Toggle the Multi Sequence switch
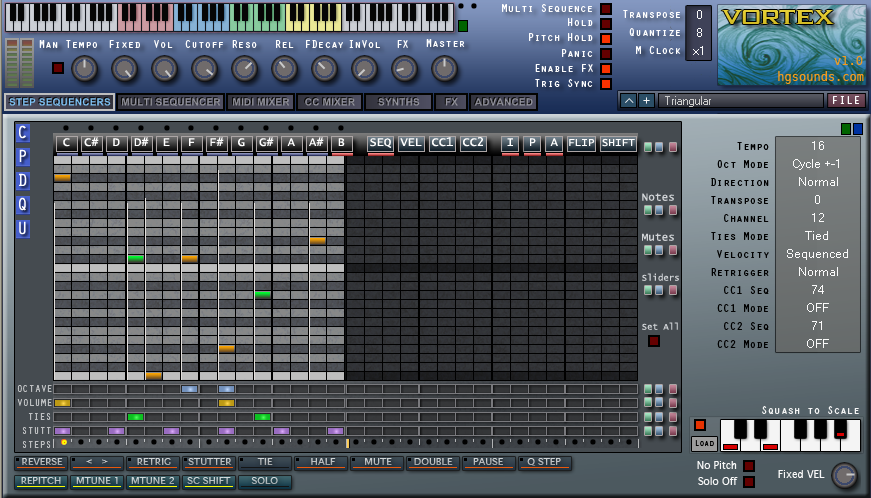The image size is (871, 498). (605, 9)
